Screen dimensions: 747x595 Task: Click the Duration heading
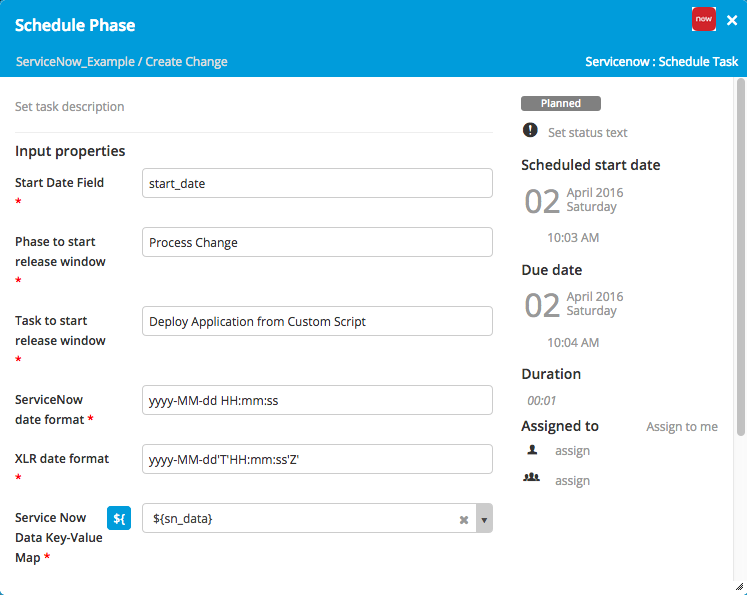(x=551, y=374)
